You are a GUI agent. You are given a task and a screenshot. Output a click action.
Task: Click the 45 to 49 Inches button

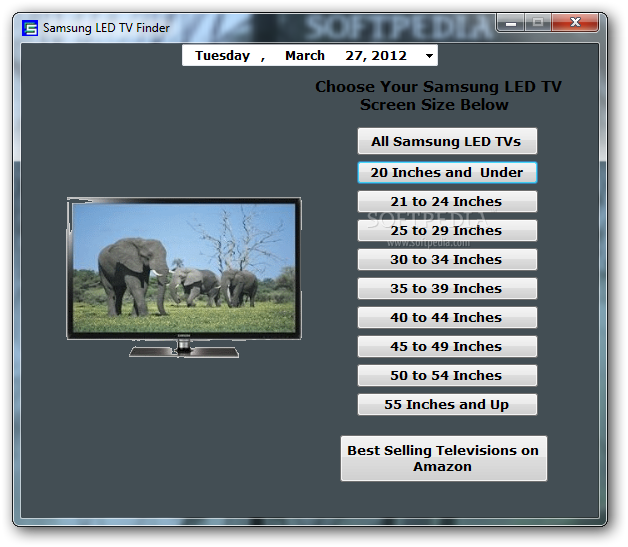(x=447, y=346)
